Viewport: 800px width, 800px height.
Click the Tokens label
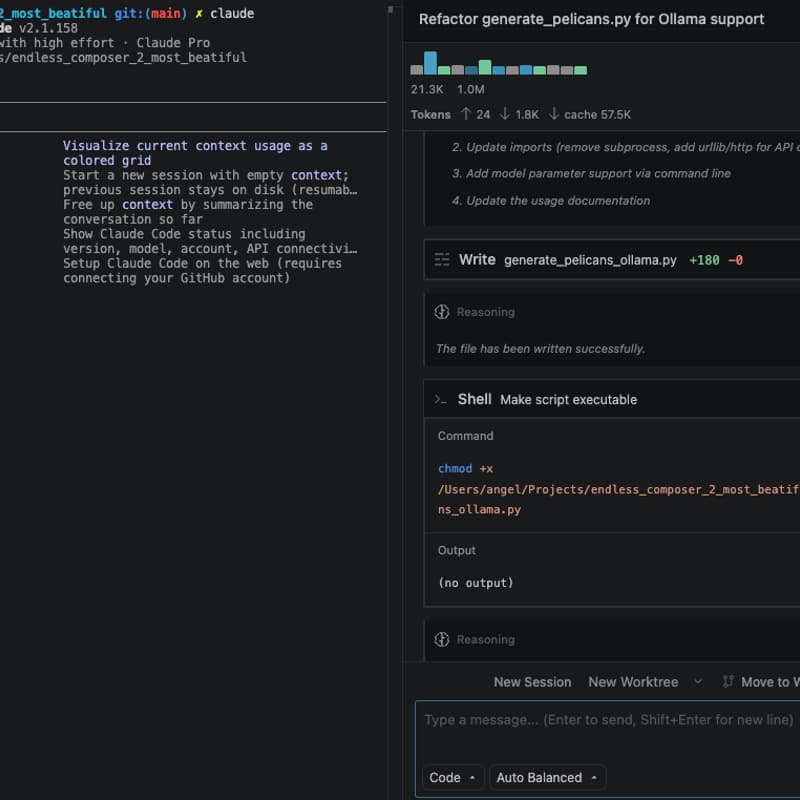coord(431,114)
